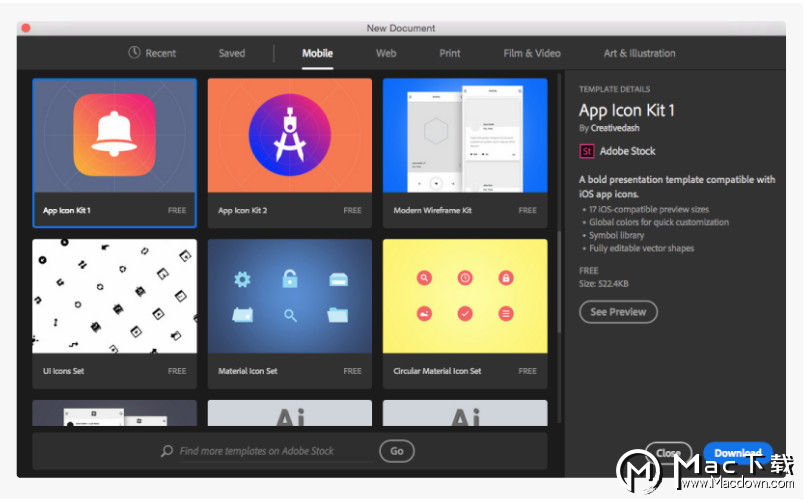Image resolution: width=804 pixels, height=500 pixels.
Task: Switch to Film & Video tab
Action: pyautogui.click(x=532, y=53)
